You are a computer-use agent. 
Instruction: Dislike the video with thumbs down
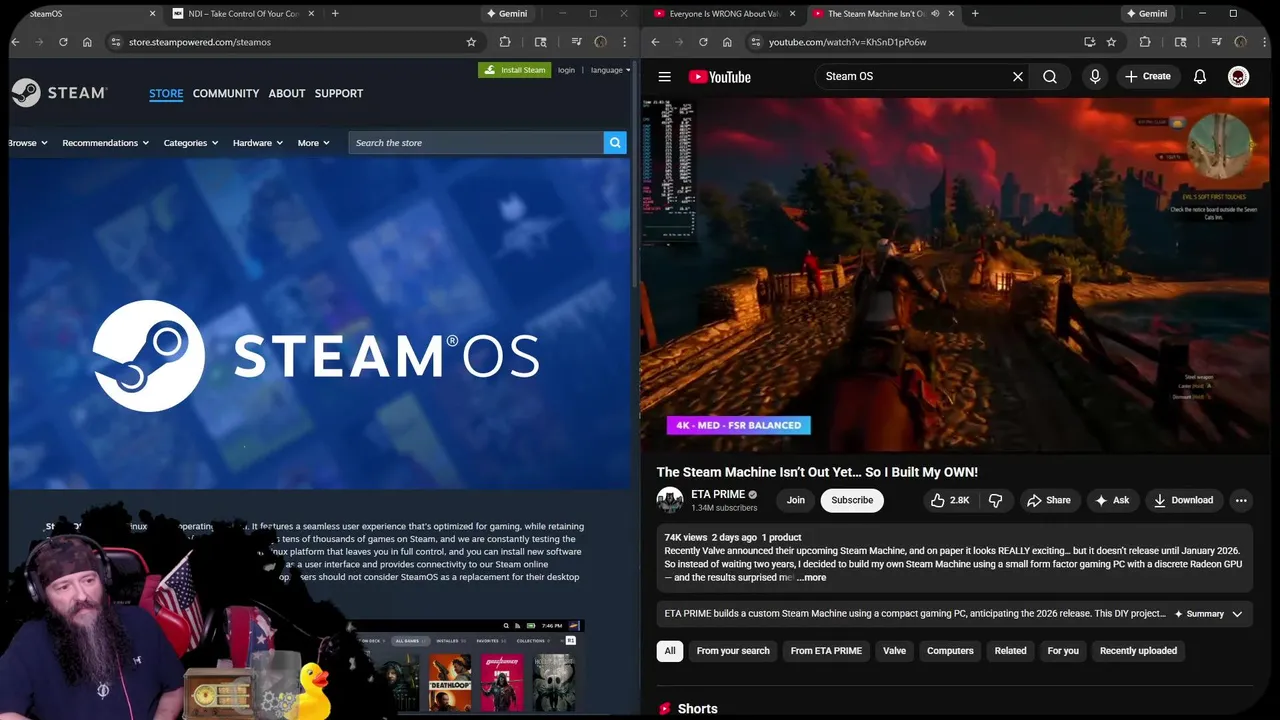coord(996,500)
